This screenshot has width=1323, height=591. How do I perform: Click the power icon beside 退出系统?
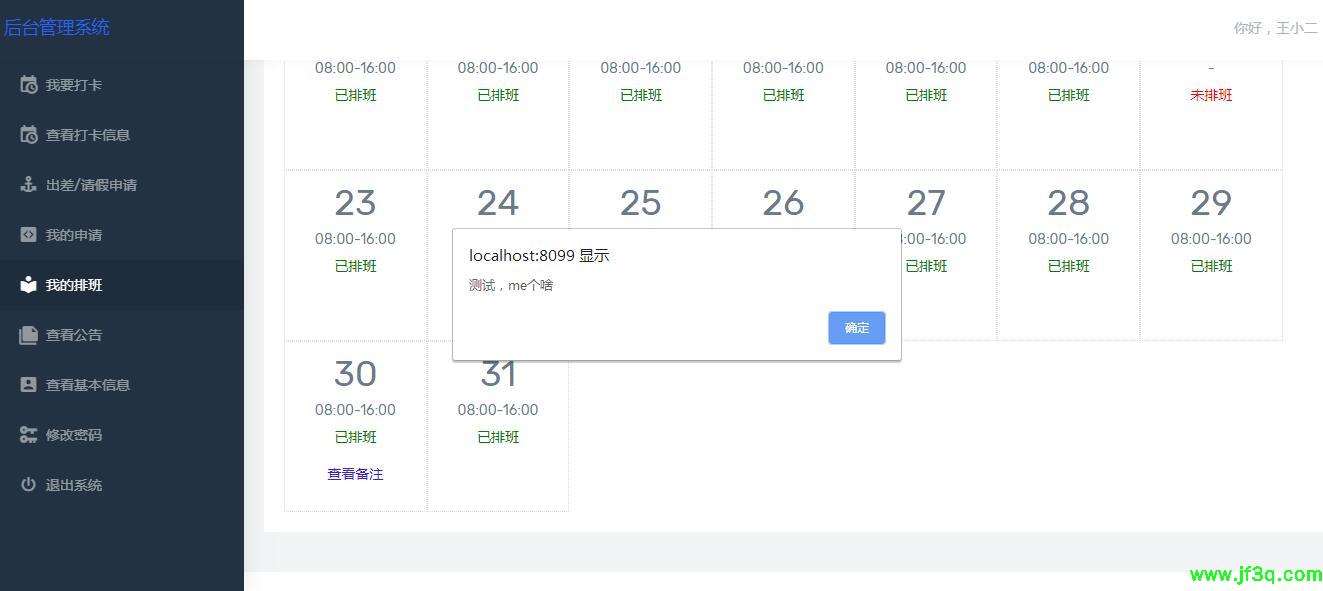[x=29, y=485]
